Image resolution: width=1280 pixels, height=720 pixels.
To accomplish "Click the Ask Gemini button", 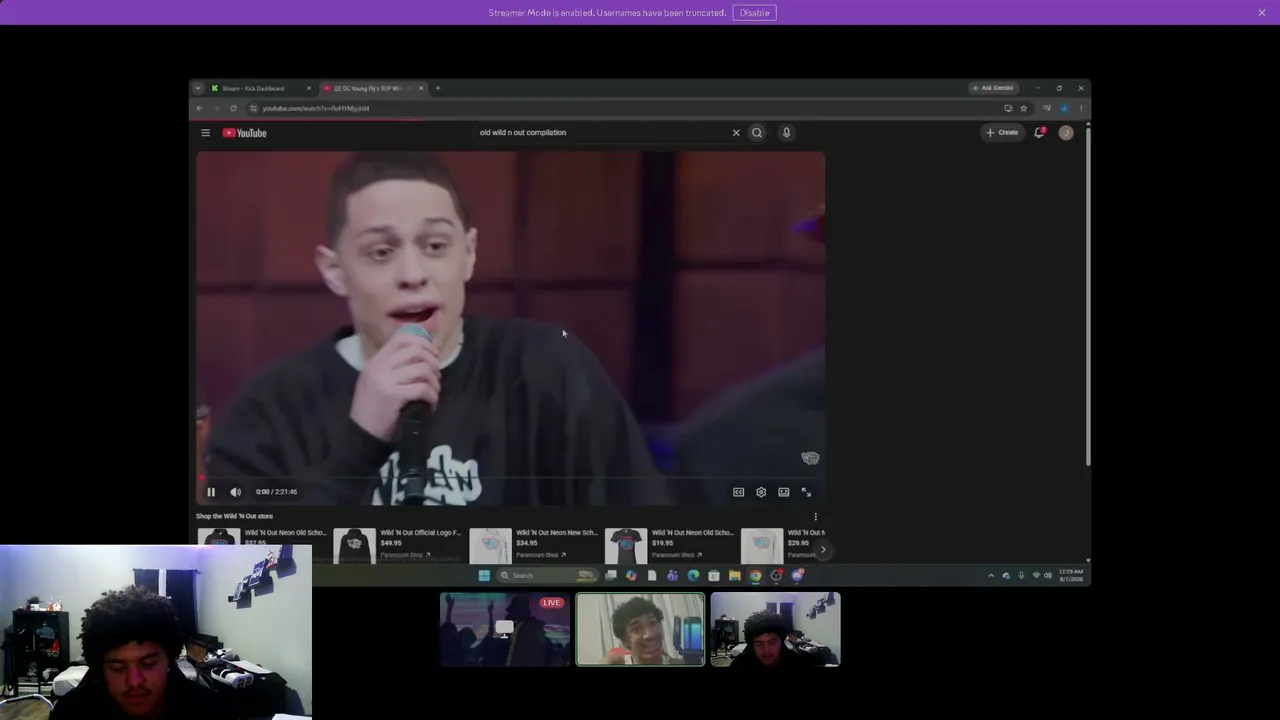I will [x=993, y=88].
